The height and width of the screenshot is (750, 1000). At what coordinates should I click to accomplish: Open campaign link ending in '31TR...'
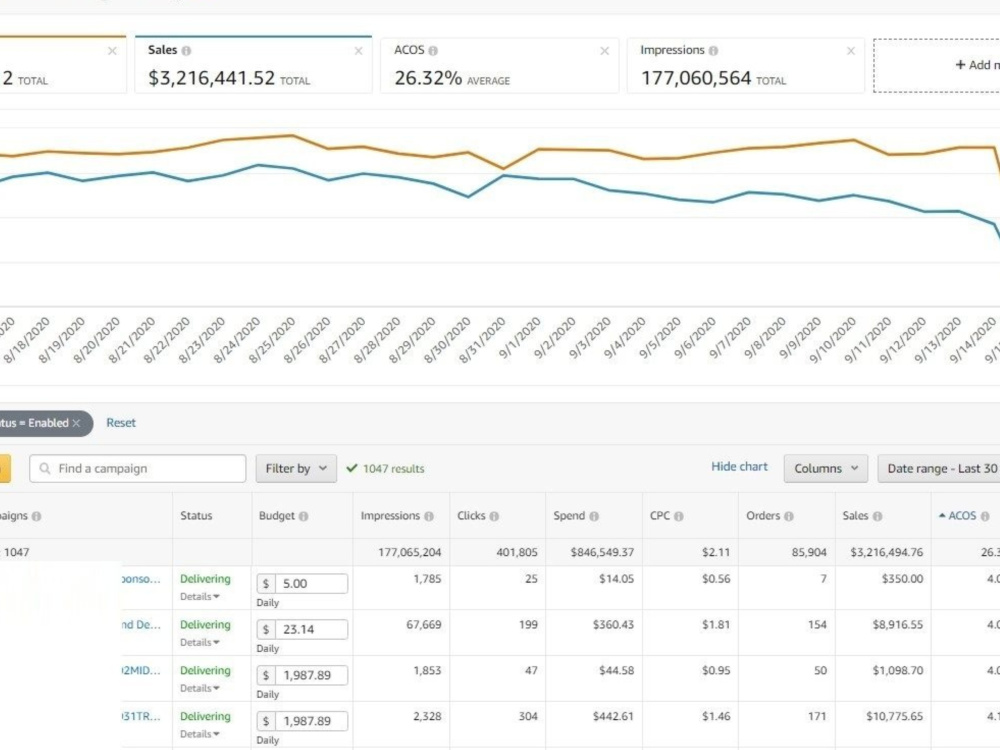click(141, 717)
